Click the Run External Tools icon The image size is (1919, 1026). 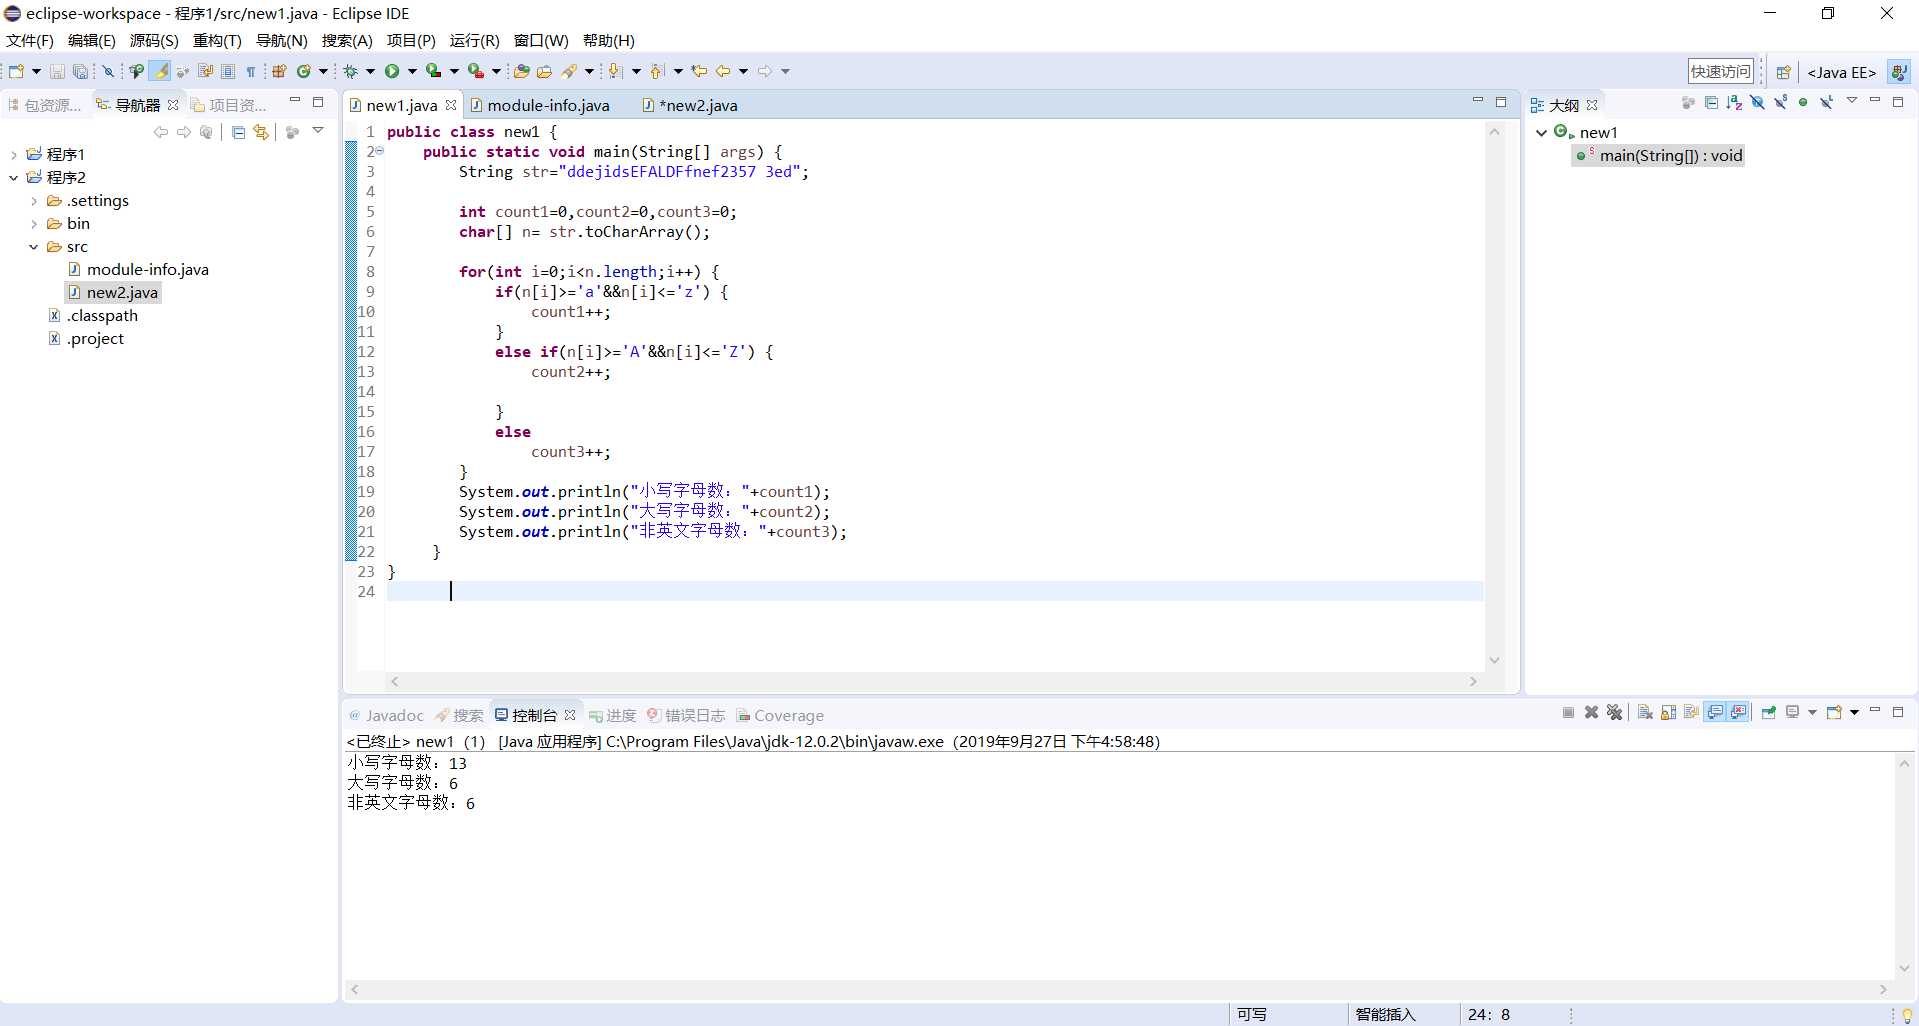point(476,71)
